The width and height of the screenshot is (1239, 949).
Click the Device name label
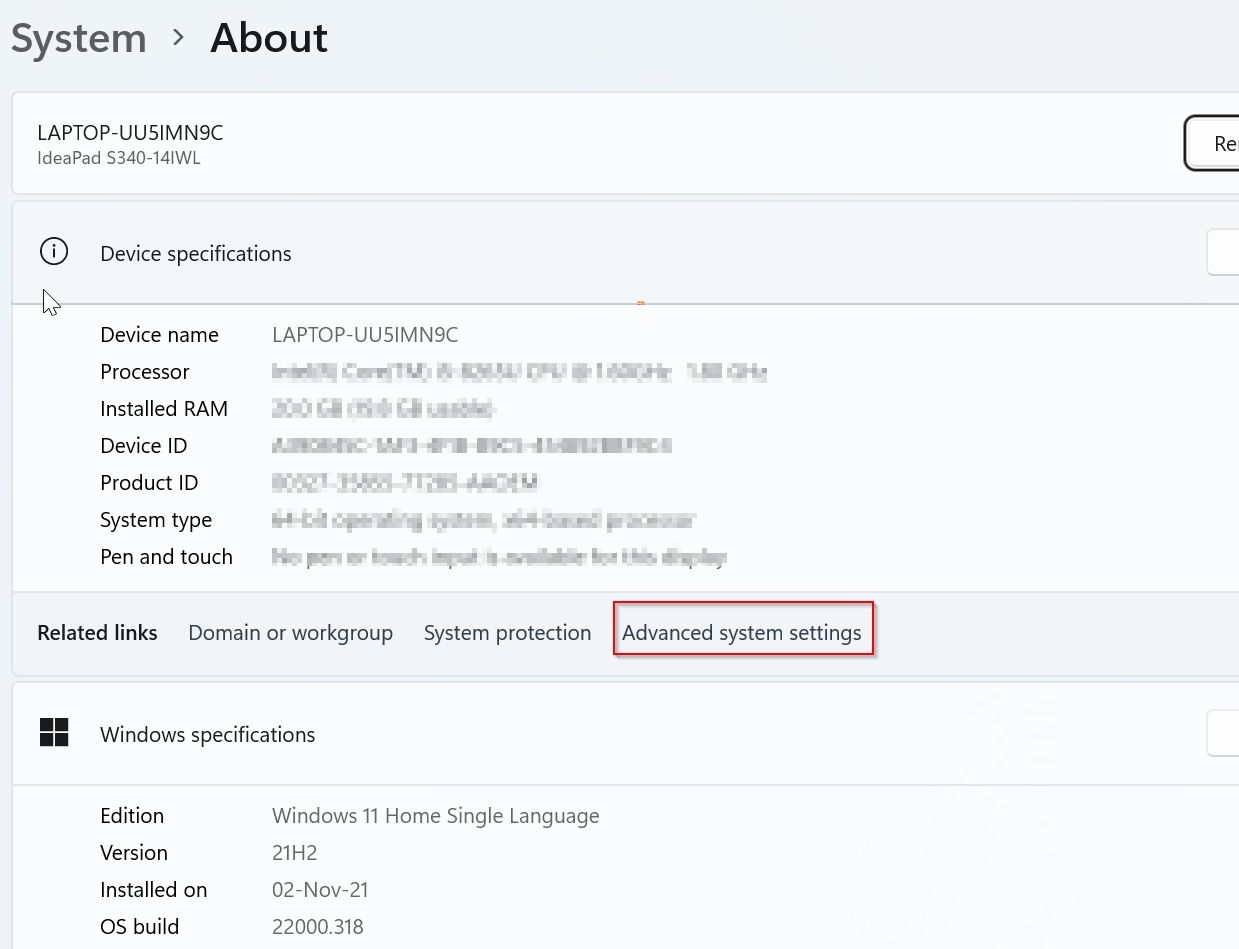coord(159,335)
